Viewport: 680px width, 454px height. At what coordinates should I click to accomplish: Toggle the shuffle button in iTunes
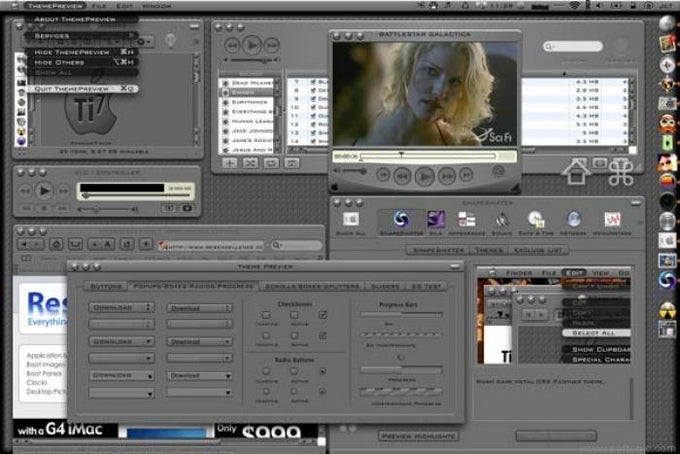tap(250, 163)
